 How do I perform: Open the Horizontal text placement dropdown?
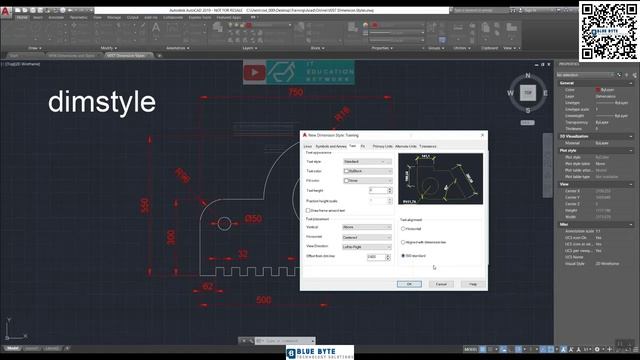[x=367, y=237]
